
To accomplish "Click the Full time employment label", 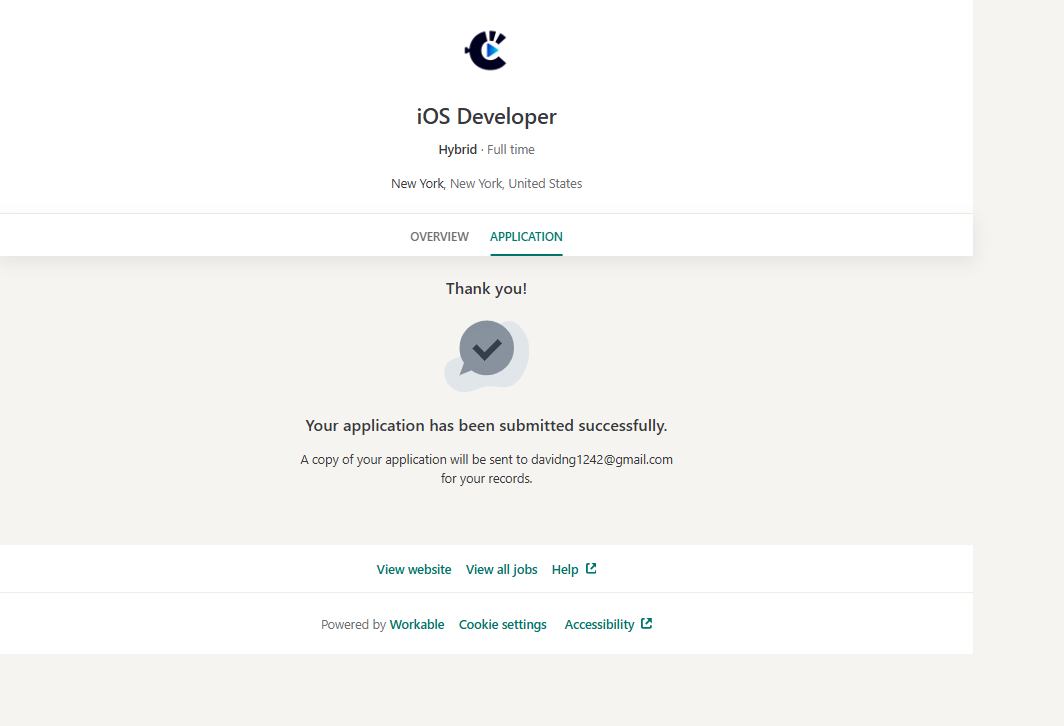I will (511, 150).
